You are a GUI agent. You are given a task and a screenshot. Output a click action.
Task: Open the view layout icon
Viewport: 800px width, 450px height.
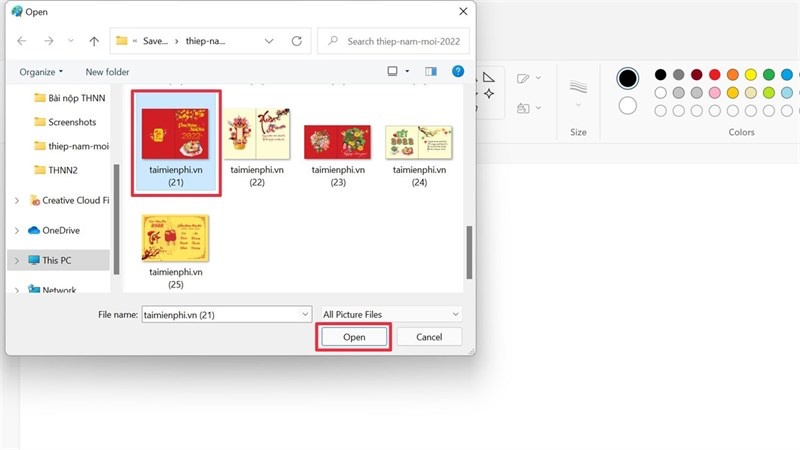point(392,71)
